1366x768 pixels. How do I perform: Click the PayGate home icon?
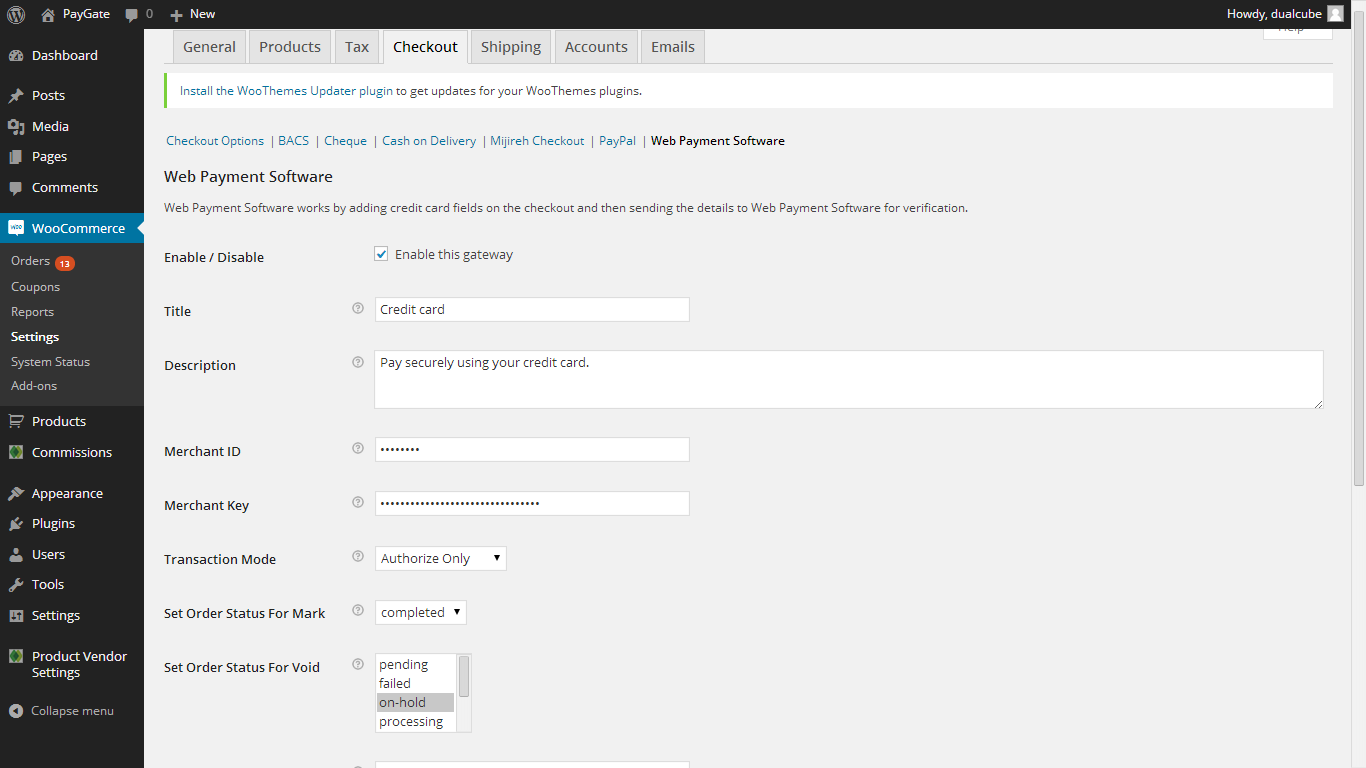[48, 14]
